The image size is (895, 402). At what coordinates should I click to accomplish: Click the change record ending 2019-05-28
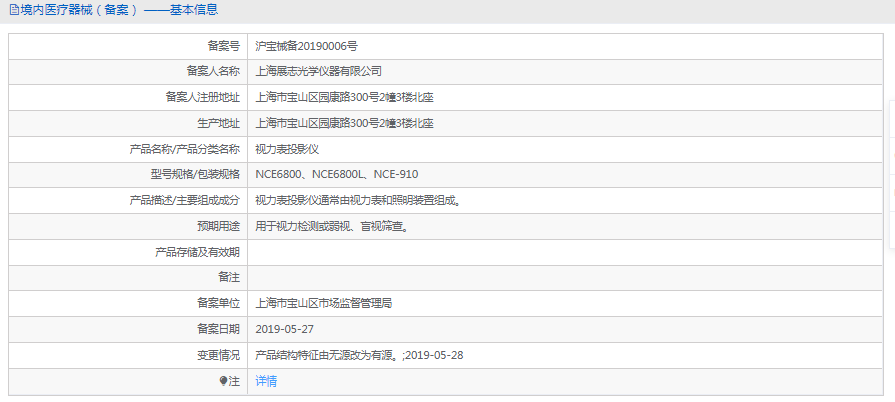[x=359, y=355]
